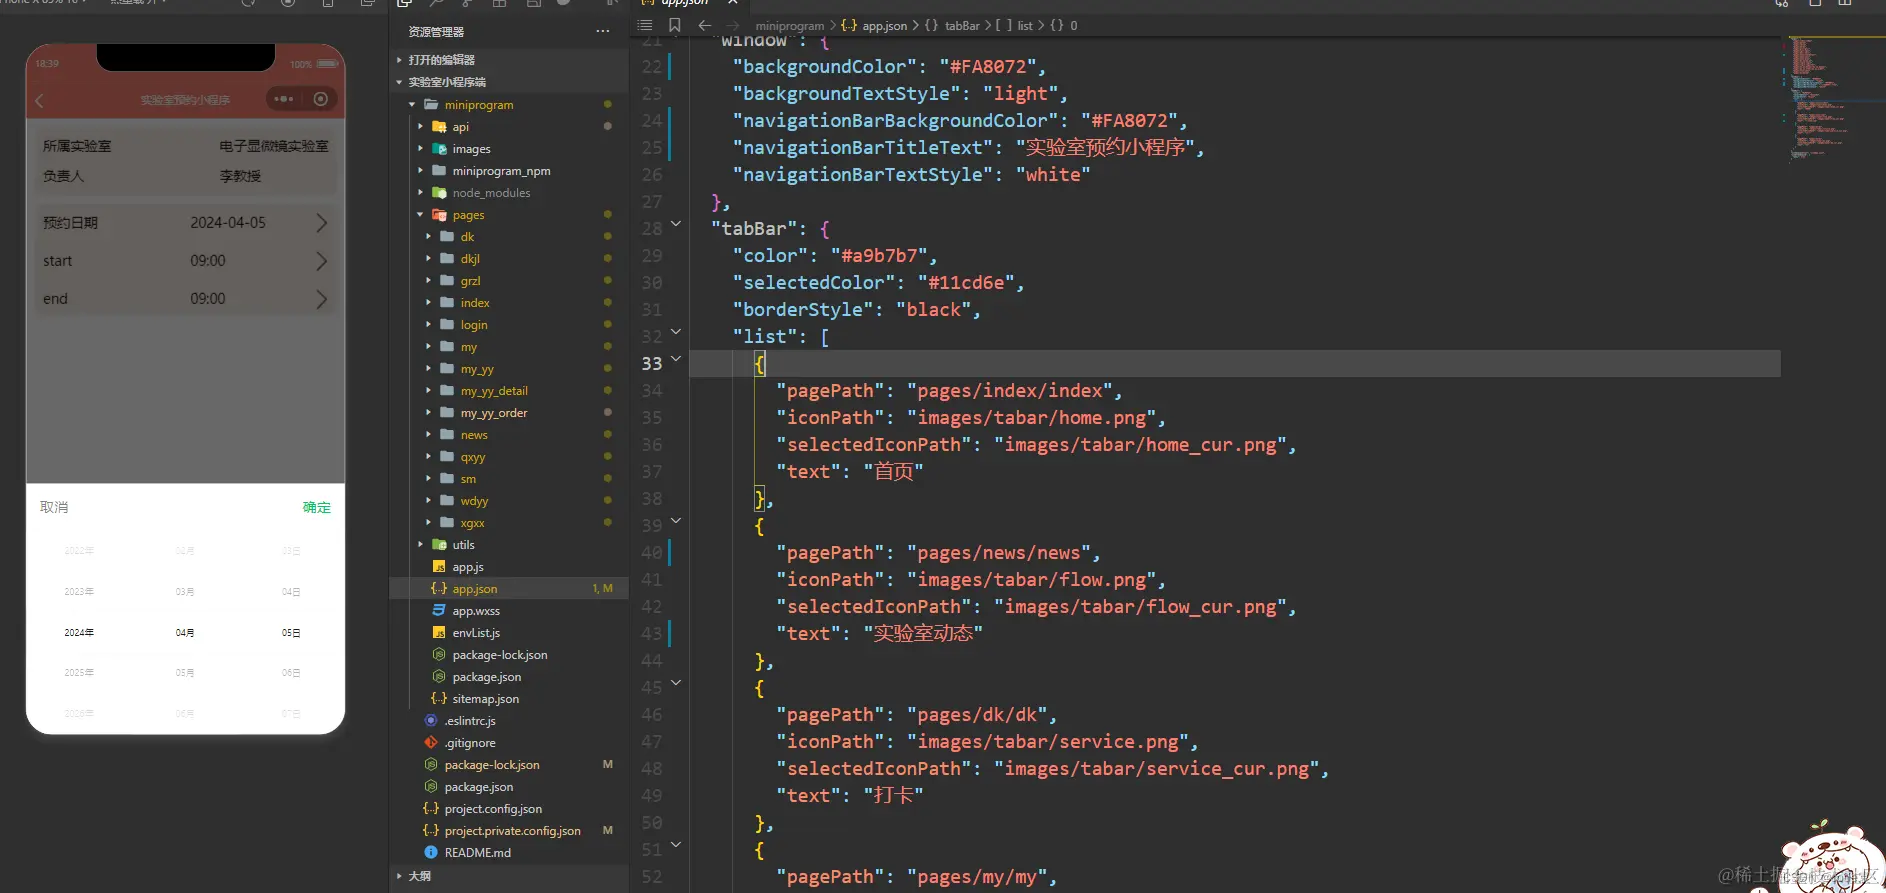Tap the back arrow in simulator navigation bar
Image resolution: width=1886 pixels, height=893 pixels.
tap(40, 100)
